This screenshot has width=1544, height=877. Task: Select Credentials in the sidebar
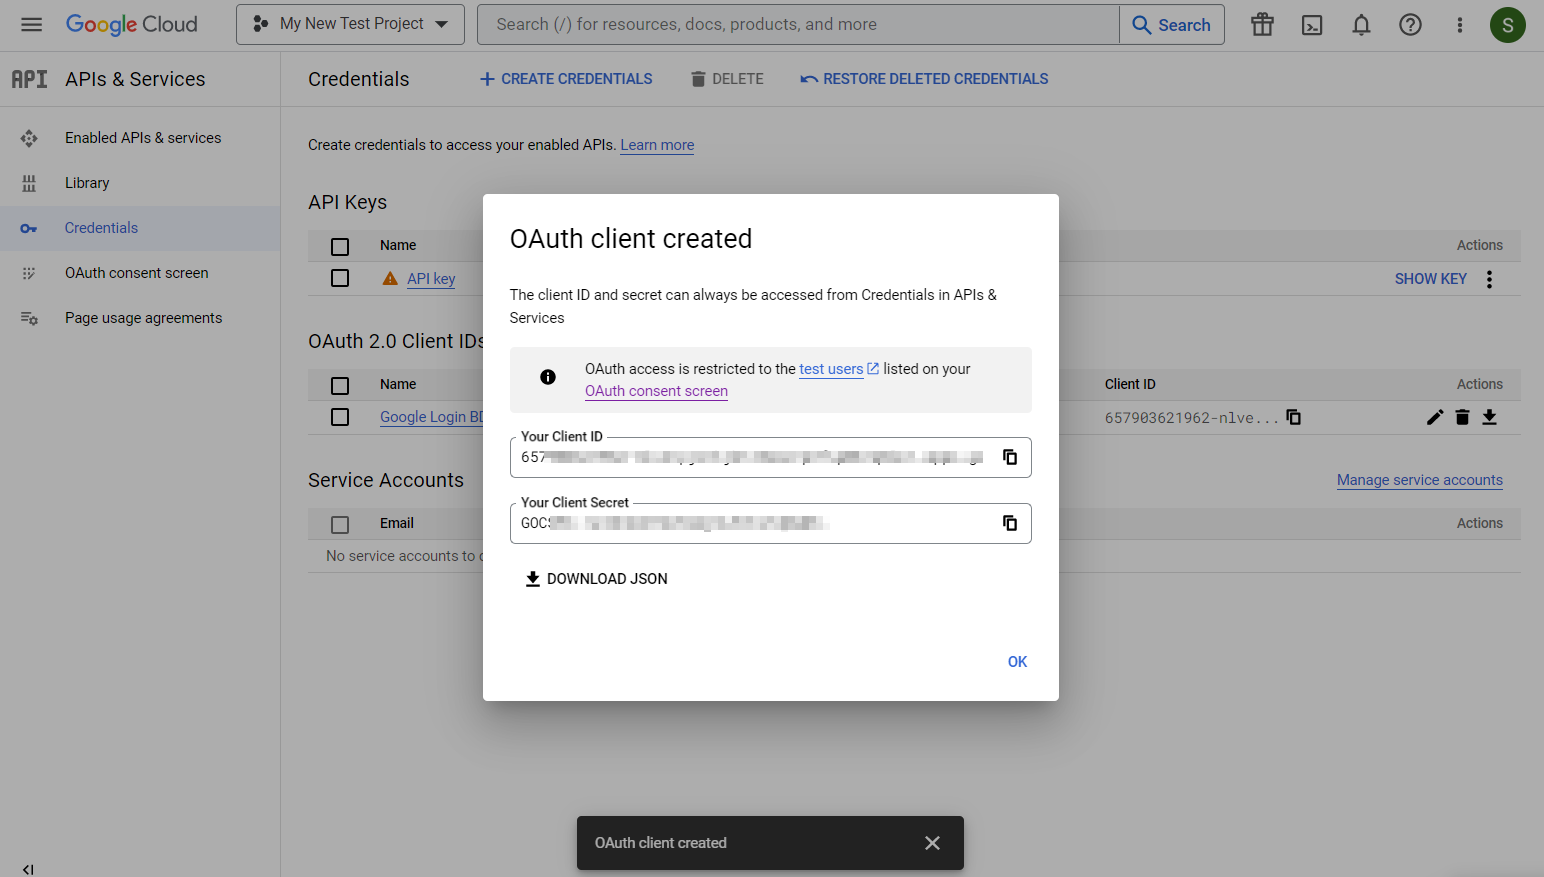(140, 228)
